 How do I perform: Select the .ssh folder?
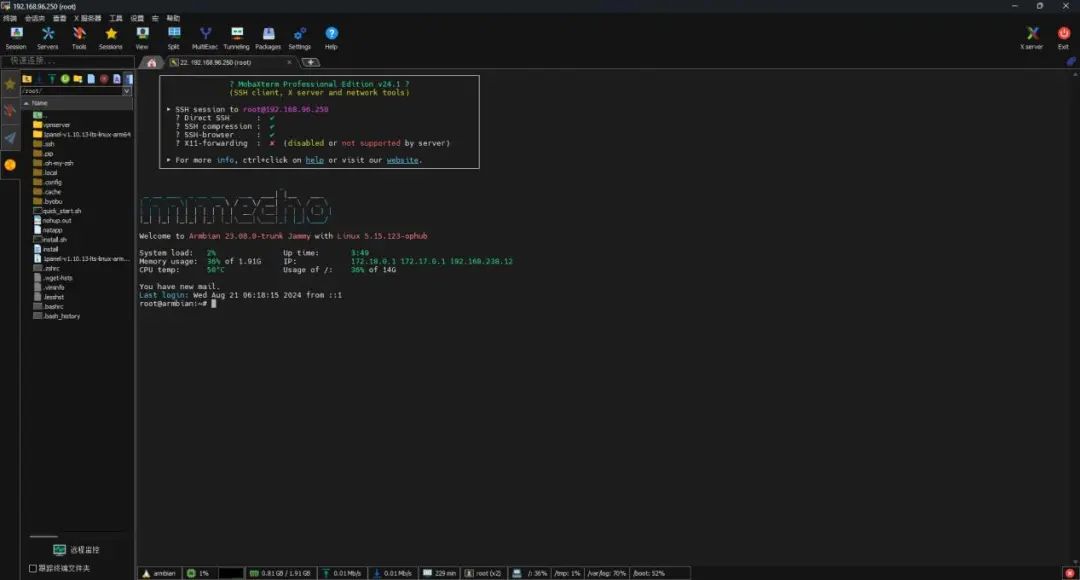[x=43, y=144]
